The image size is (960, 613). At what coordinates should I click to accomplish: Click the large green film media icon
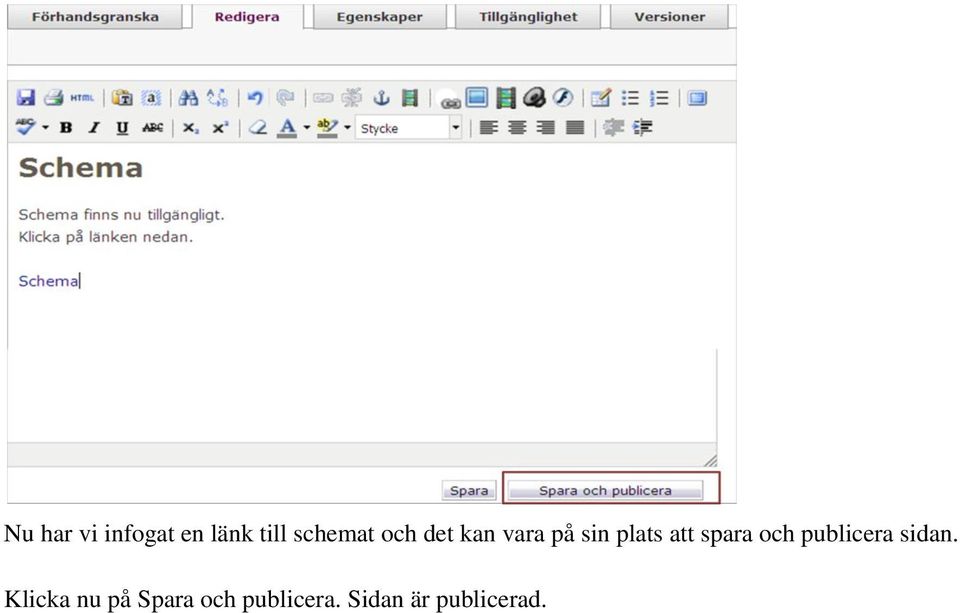point(506,98)
